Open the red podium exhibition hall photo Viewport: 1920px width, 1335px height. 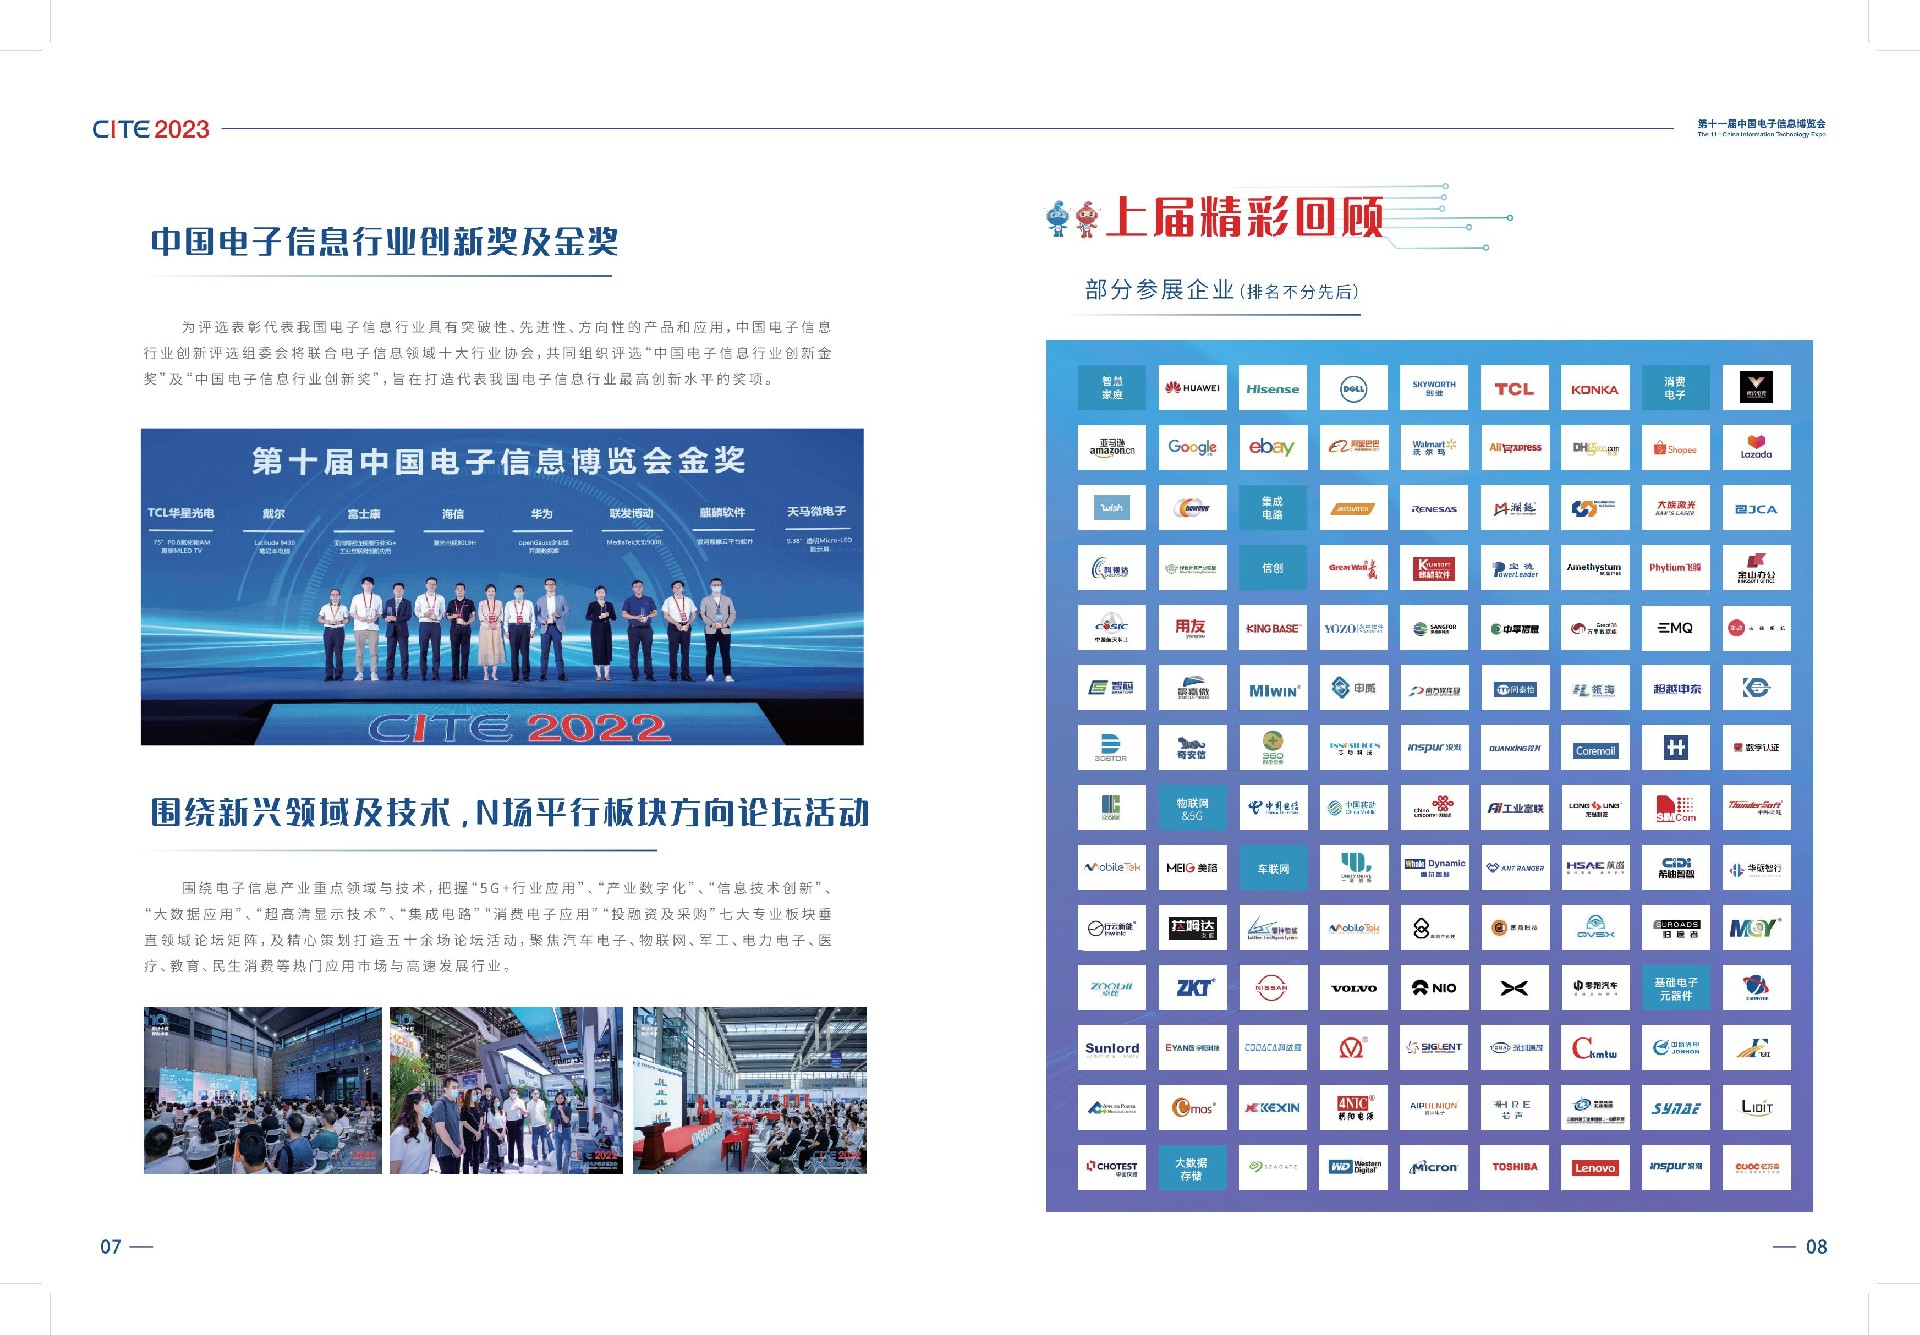click(x=750, y=1090)
